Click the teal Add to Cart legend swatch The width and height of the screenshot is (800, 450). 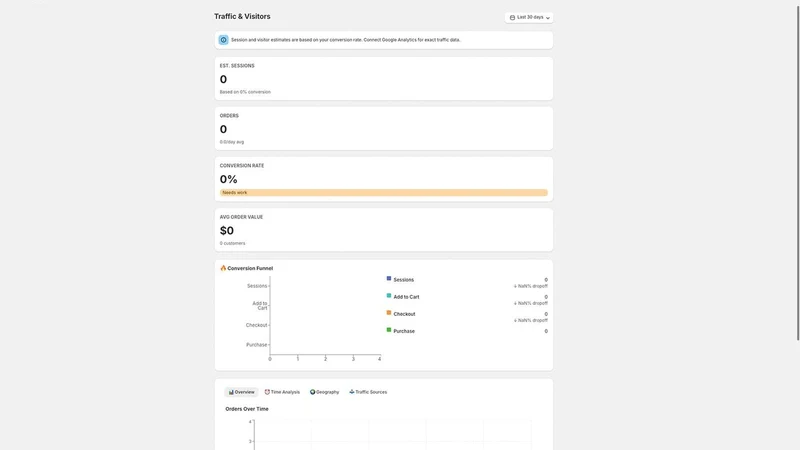[389, 295]
